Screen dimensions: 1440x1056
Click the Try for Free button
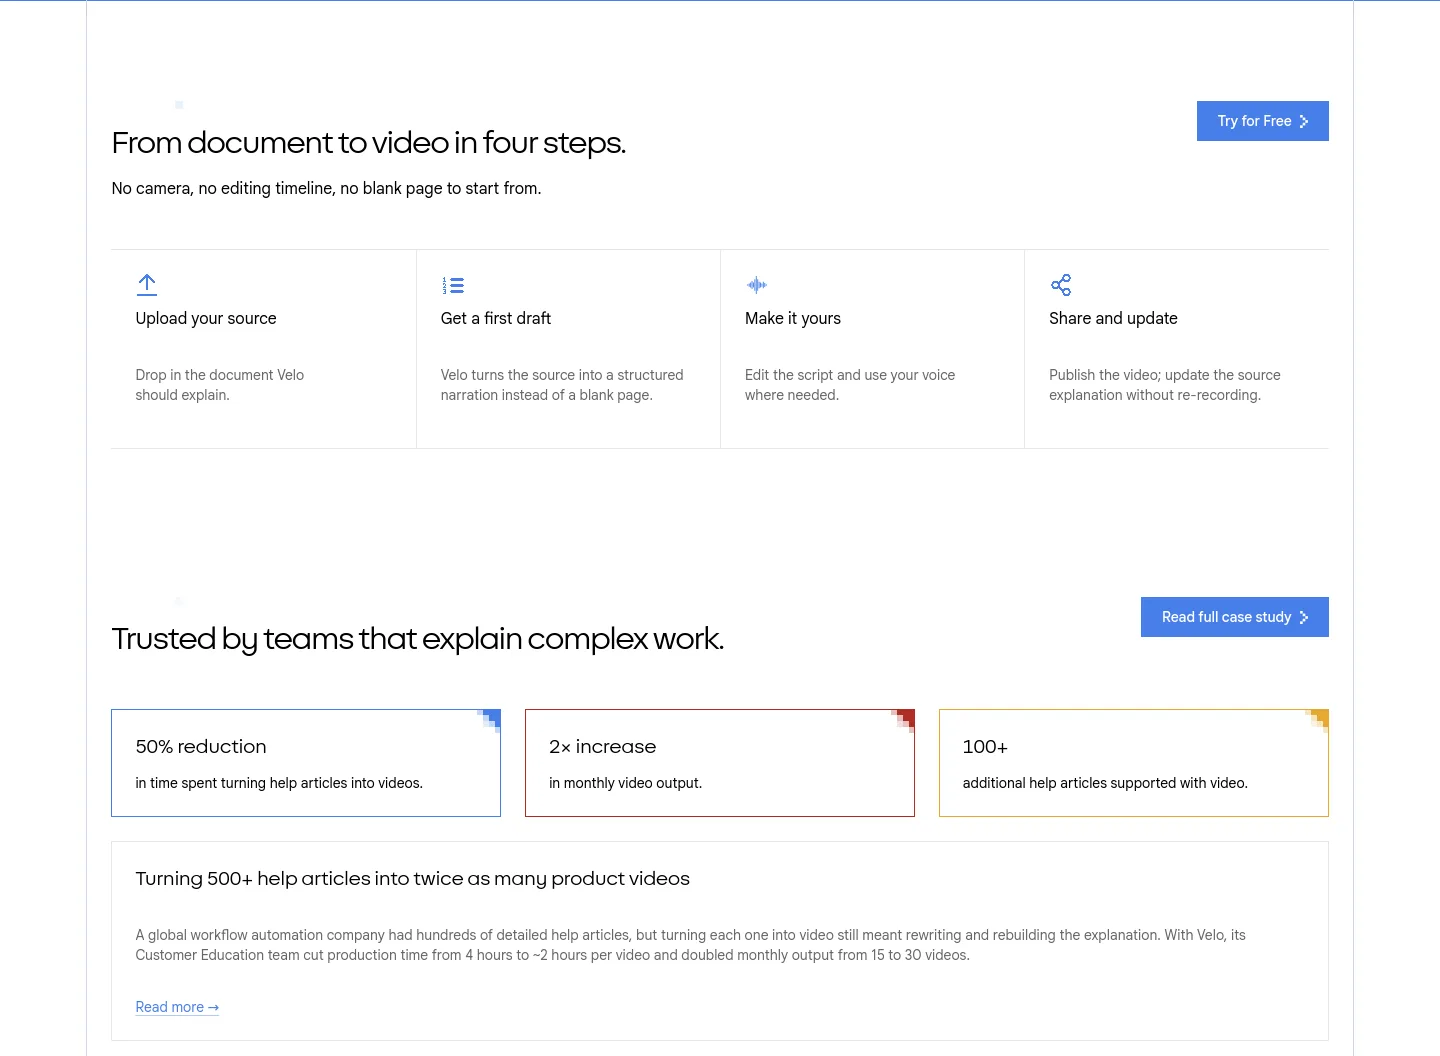coord(1263,121)
